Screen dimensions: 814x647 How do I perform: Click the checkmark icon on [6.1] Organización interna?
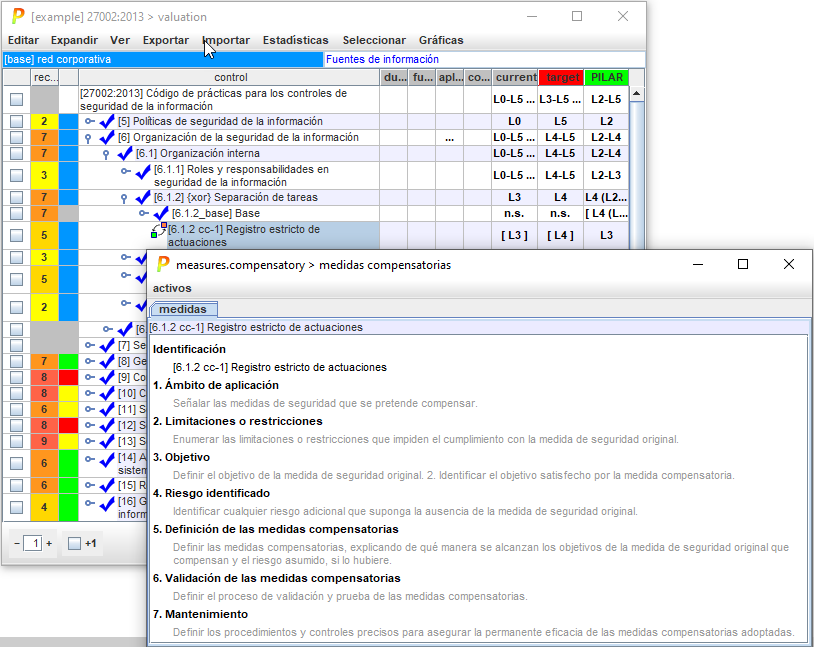(x=125, y=153)
